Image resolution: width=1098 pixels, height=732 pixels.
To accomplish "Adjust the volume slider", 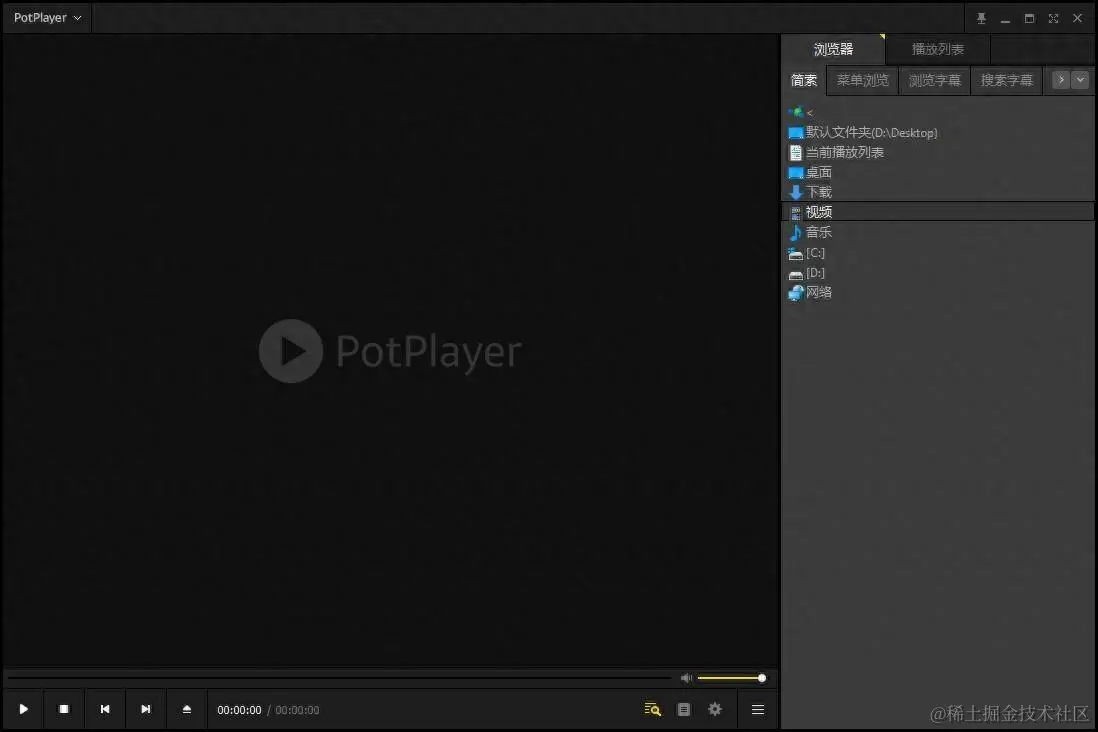I will point(731,678).
